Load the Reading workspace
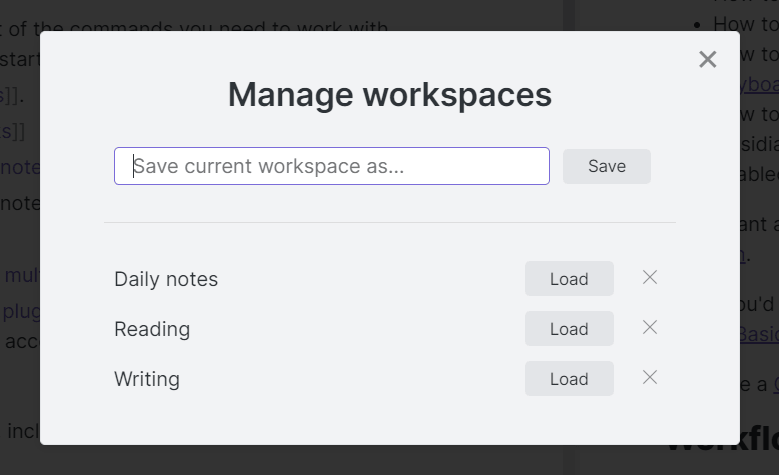 (x=569, y=329)
